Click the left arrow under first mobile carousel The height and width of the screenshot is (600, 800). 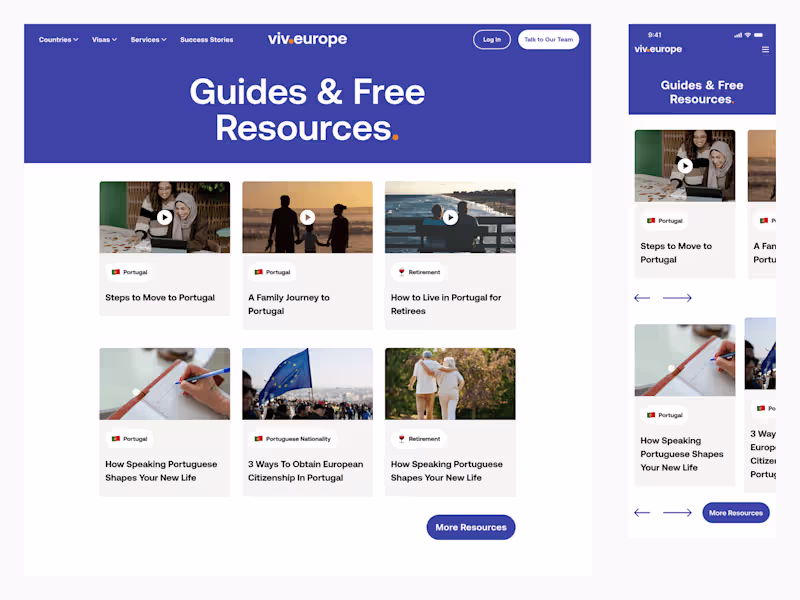(x=642, y=298)
